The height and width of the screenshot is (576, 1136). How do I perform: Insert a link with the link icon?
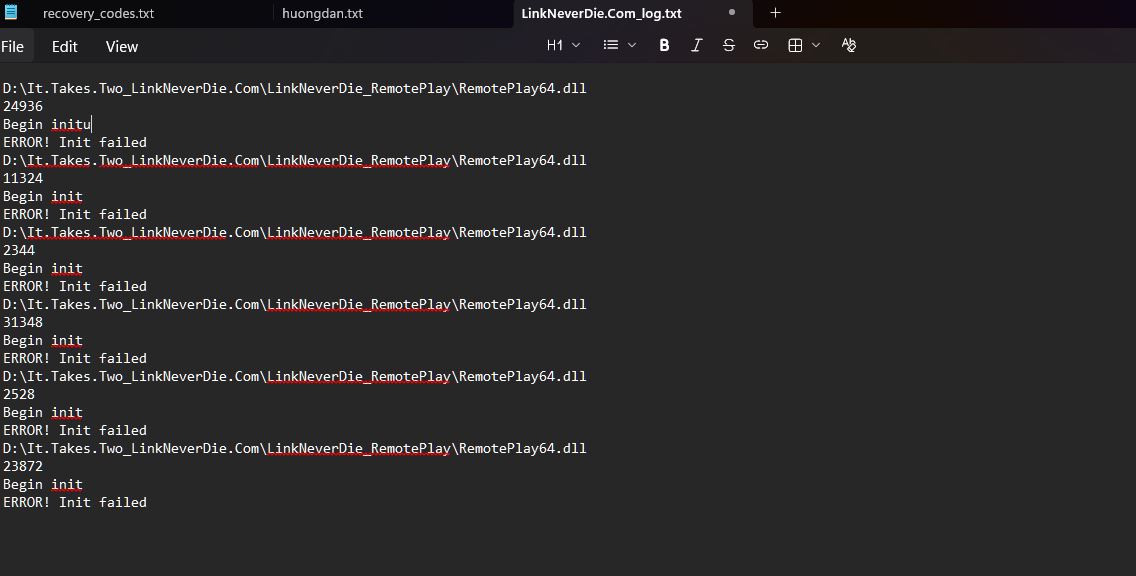761,45
